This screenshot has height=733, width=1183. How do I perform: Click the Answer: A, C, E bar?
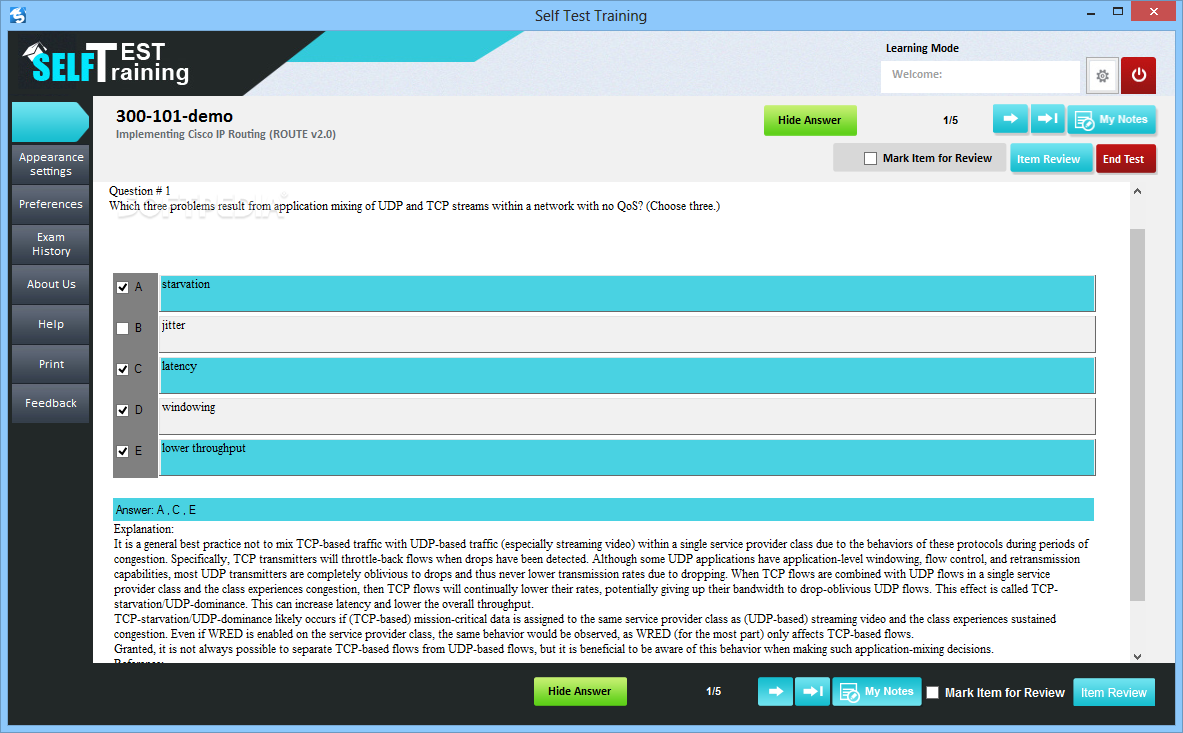click(x=604, y=510)
